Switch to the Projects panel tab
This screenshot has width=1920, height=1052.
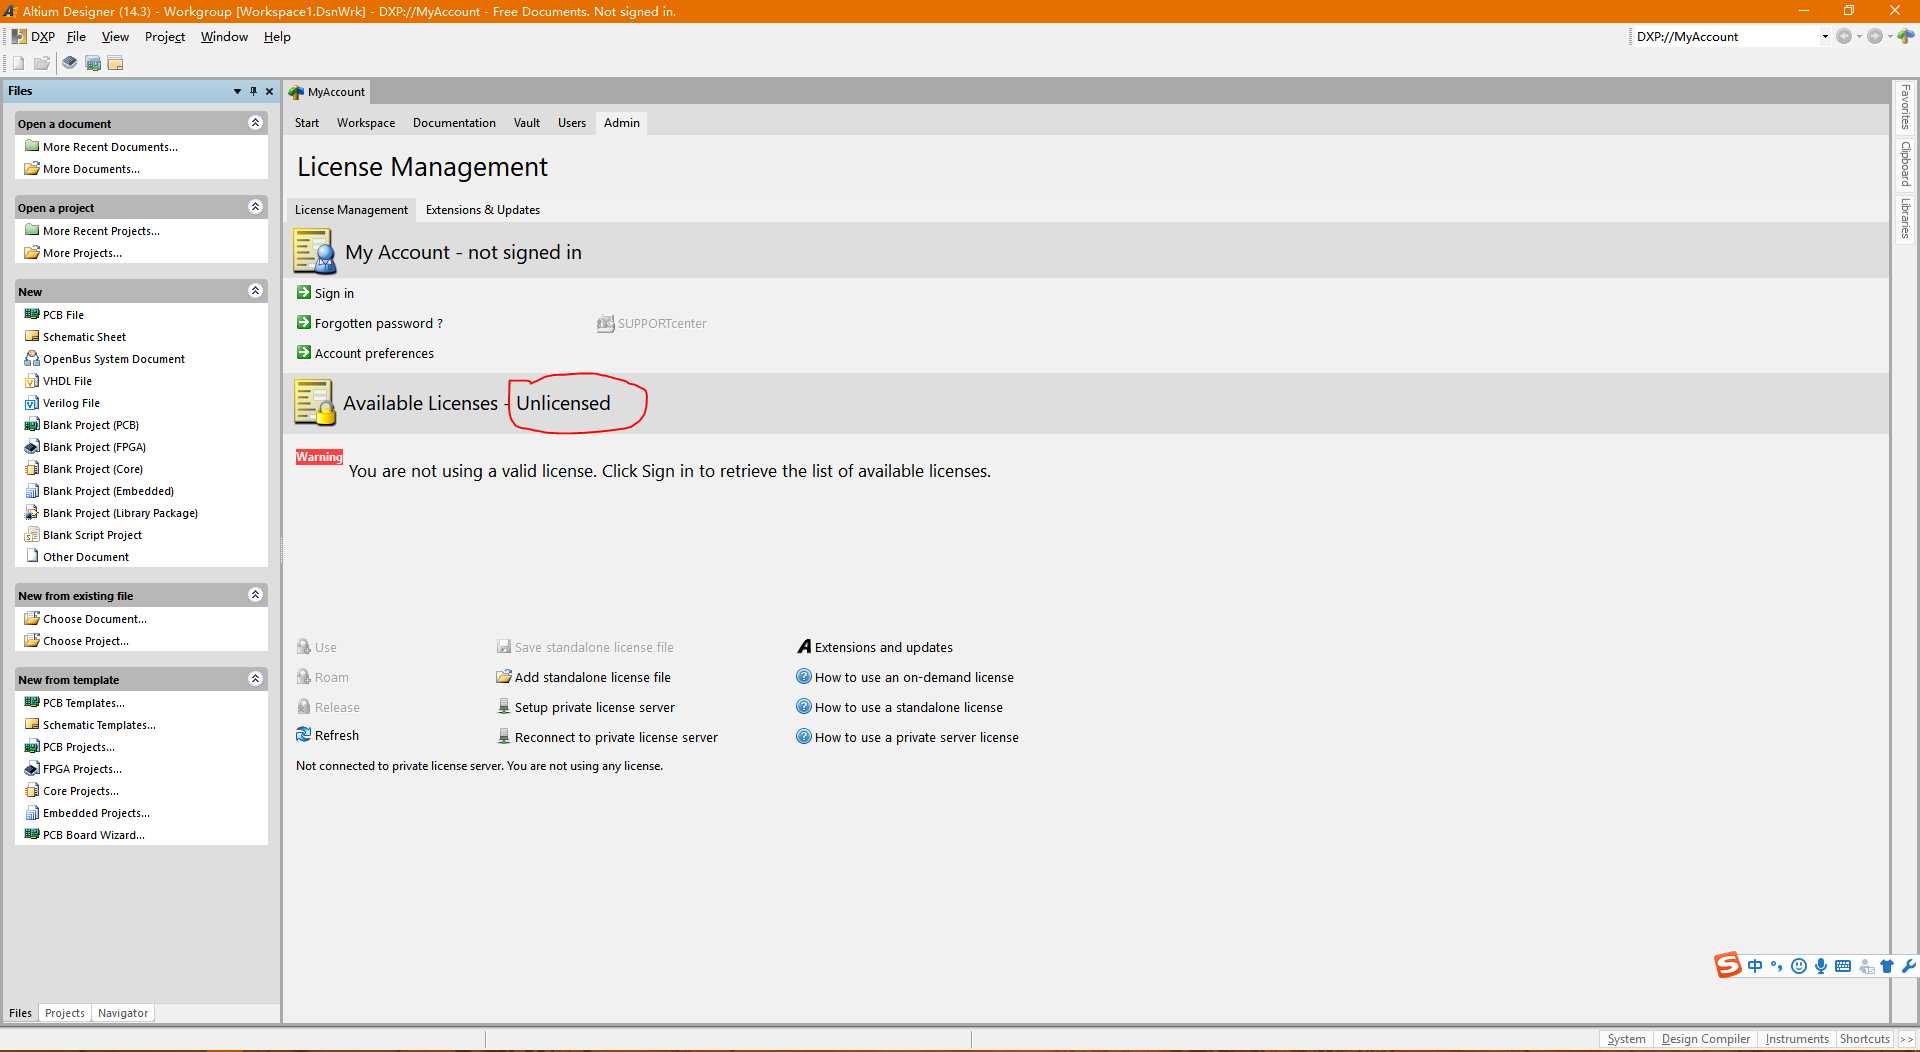(x=65, y=1013)
